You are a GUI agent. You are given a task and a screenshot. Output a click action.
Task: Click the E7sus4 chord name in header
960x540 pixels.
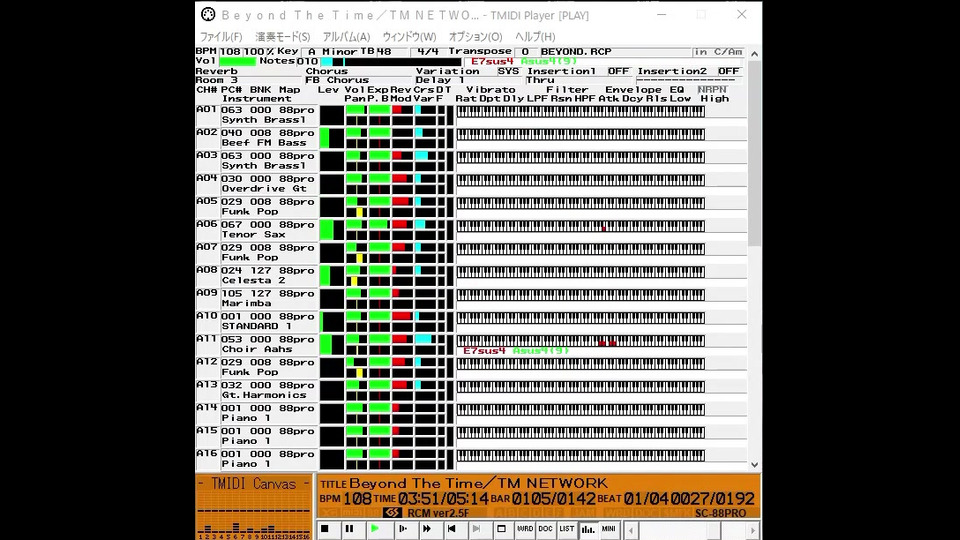[492, 61]
